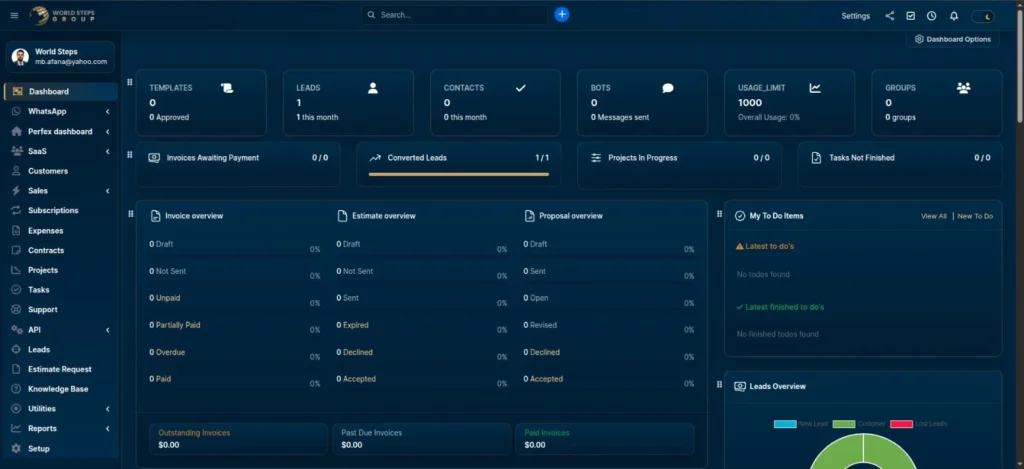This screenshot has width=1024, height=469.
Task: Click the share icon in top bar
Action: 890,16
